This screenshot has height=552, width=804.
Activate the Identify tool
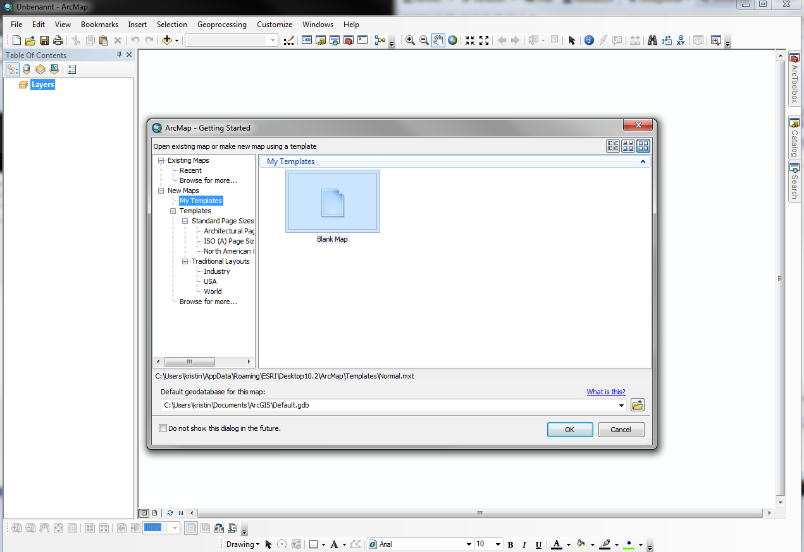click(x=589, y=40)
